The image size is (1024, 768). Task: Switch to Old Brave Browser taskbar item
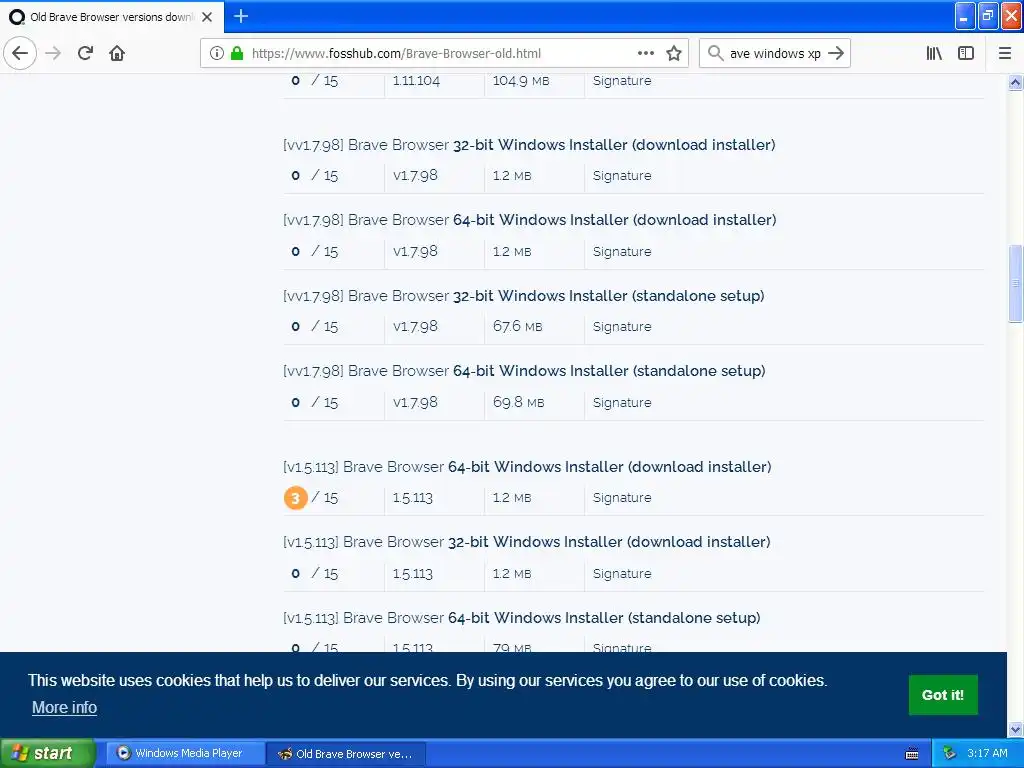(x=347, y=754)
